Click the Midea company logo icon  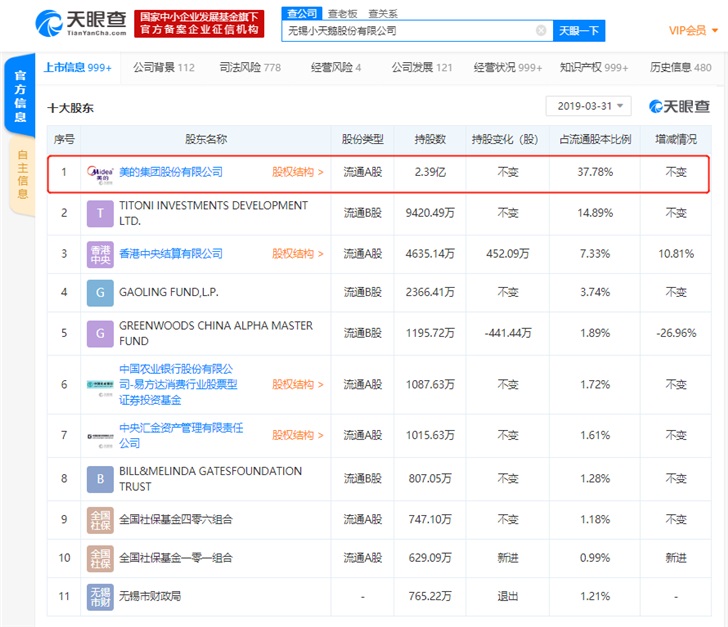[100, 172]
